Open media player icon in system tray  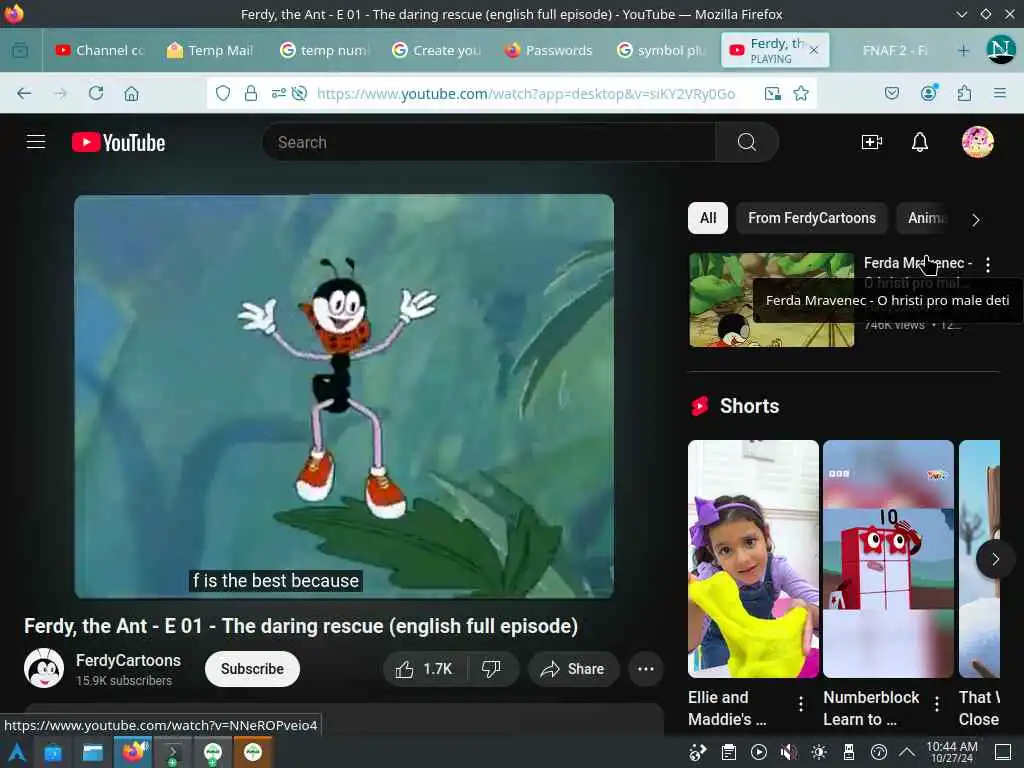click(x=759, y=752)
